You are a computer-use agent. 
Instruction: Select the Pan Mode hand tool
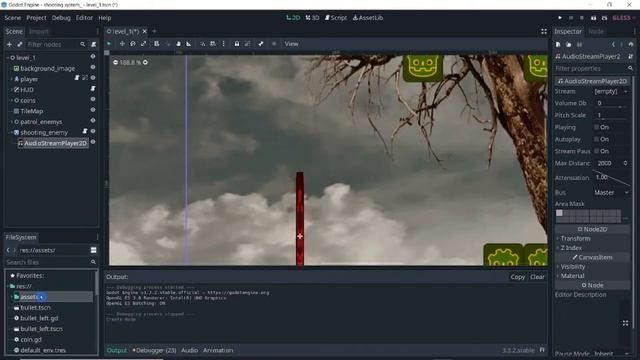178,44
